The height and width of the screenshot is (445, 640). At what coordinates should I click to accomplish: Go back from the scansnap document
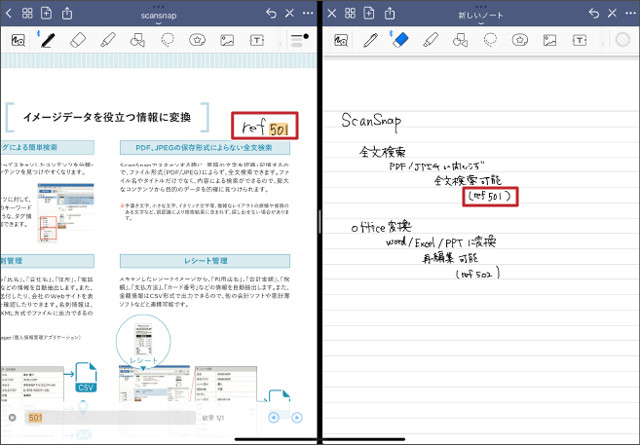point(8,13)
